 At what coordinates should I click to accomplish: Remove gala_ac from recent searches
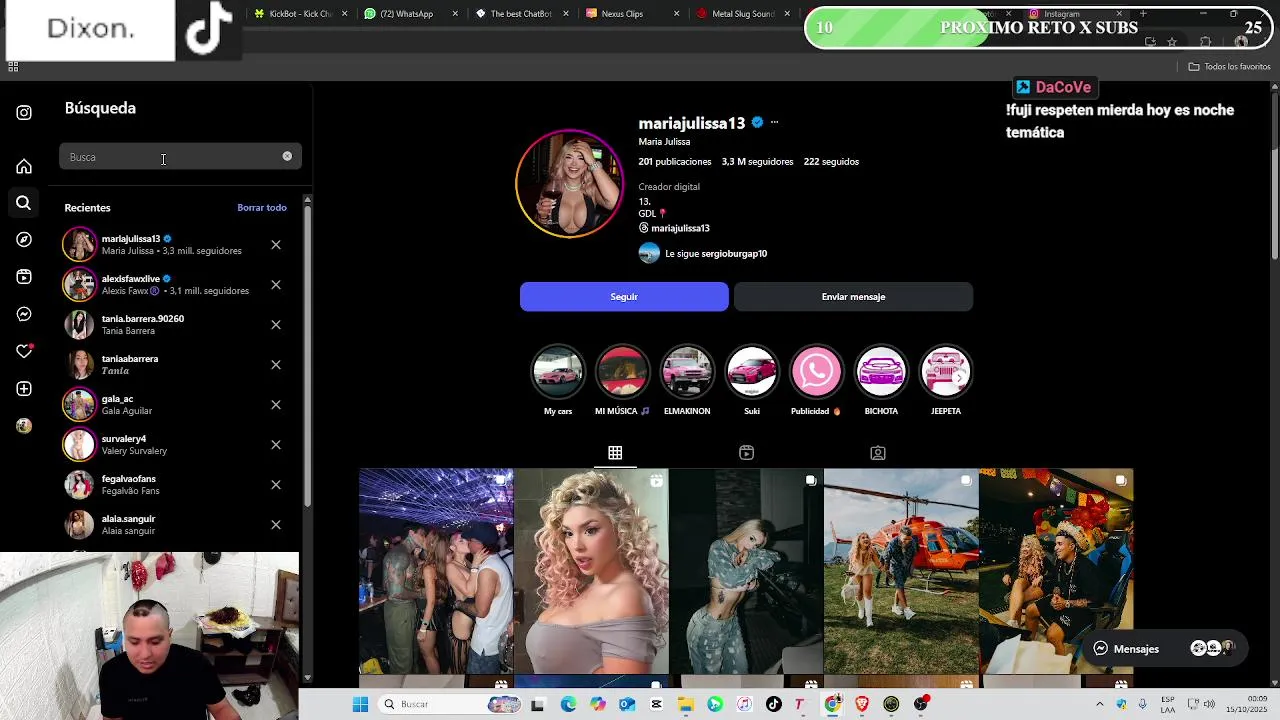[276, 405]
